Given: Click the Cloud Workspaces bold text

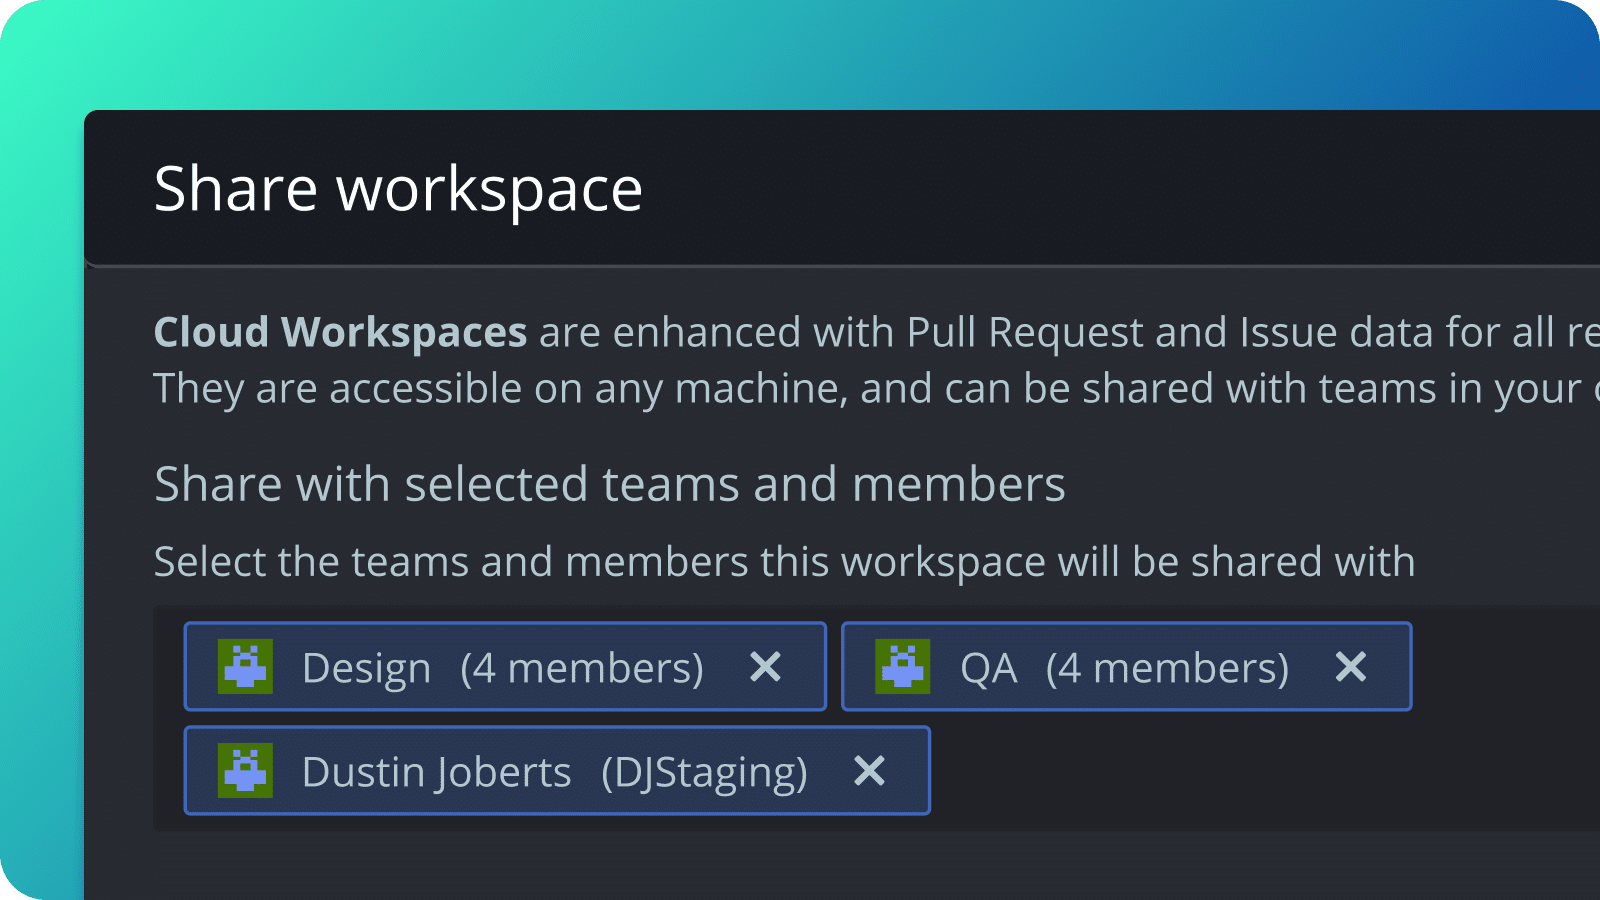Looking at the screenshot, I should pyautogui.click(x=340, y=332).
